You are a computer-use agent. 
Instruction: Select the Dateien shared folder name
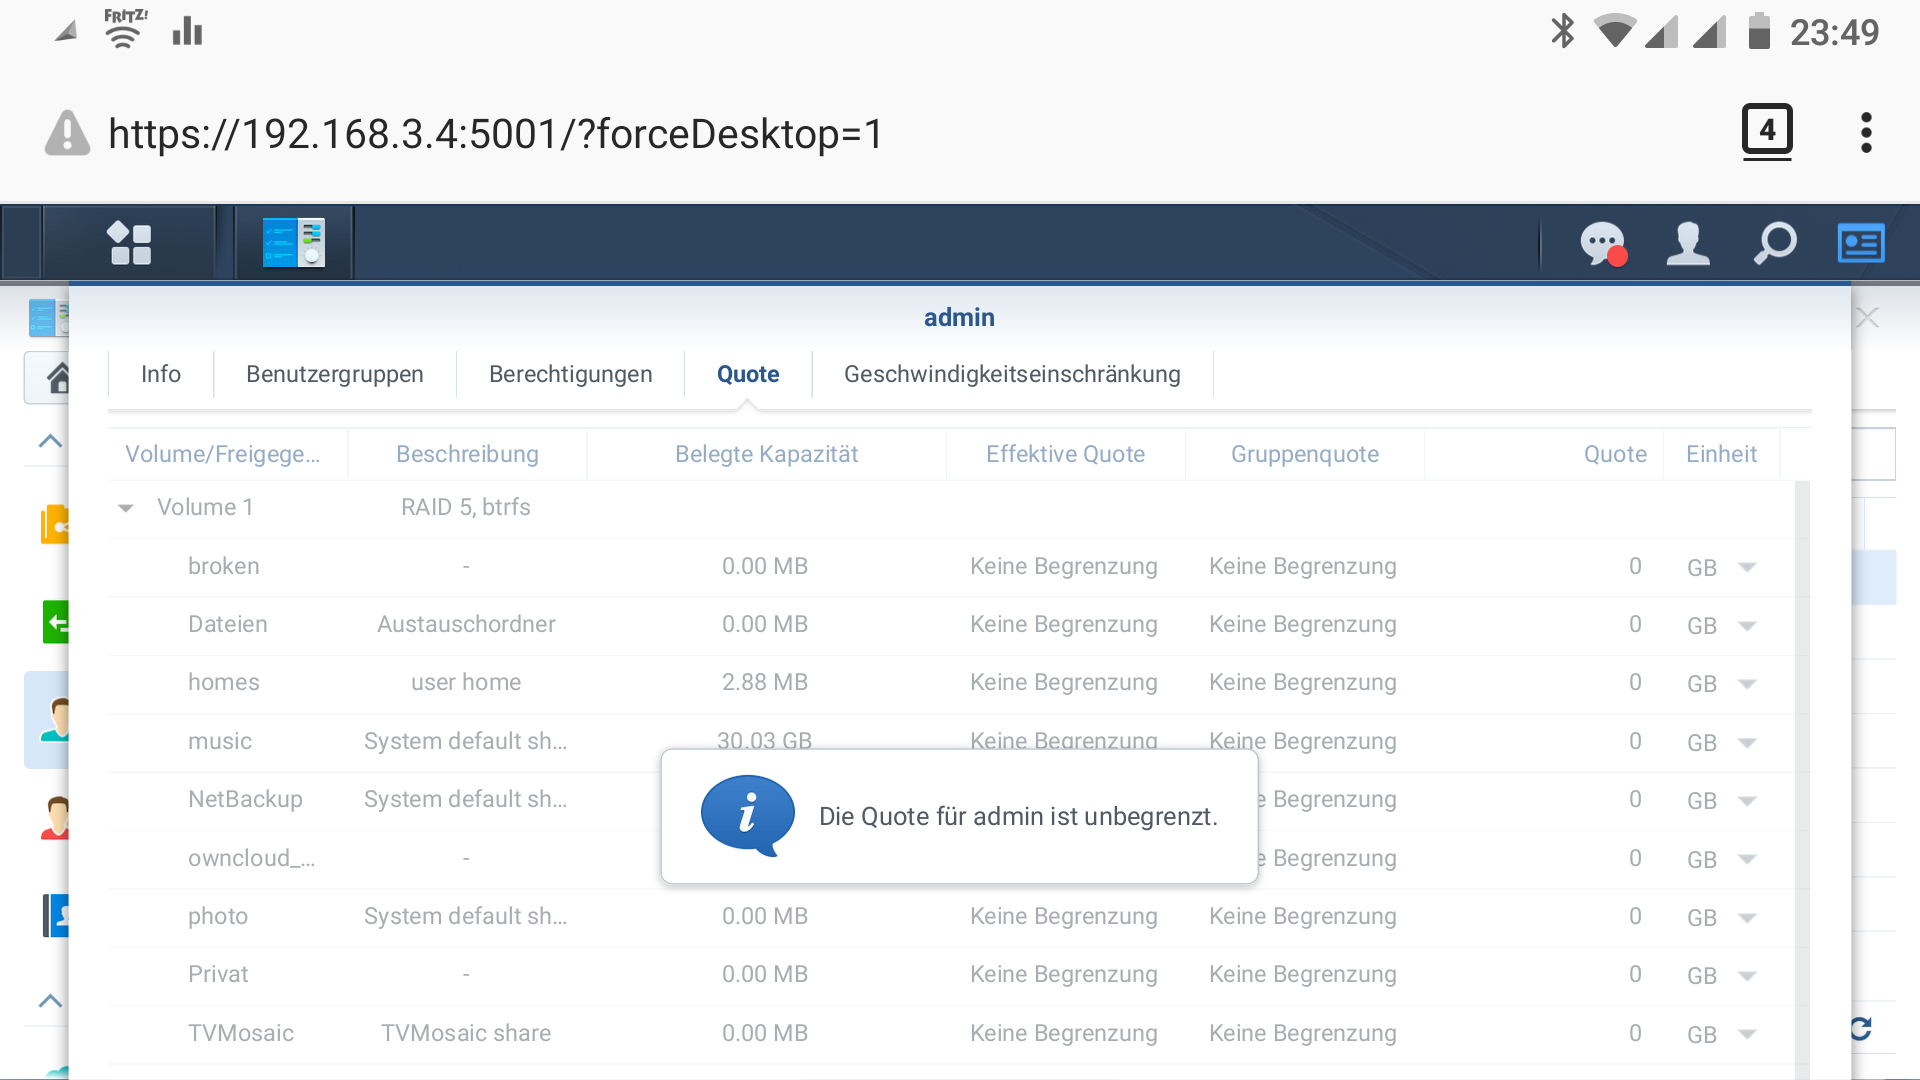pos(228,624)
